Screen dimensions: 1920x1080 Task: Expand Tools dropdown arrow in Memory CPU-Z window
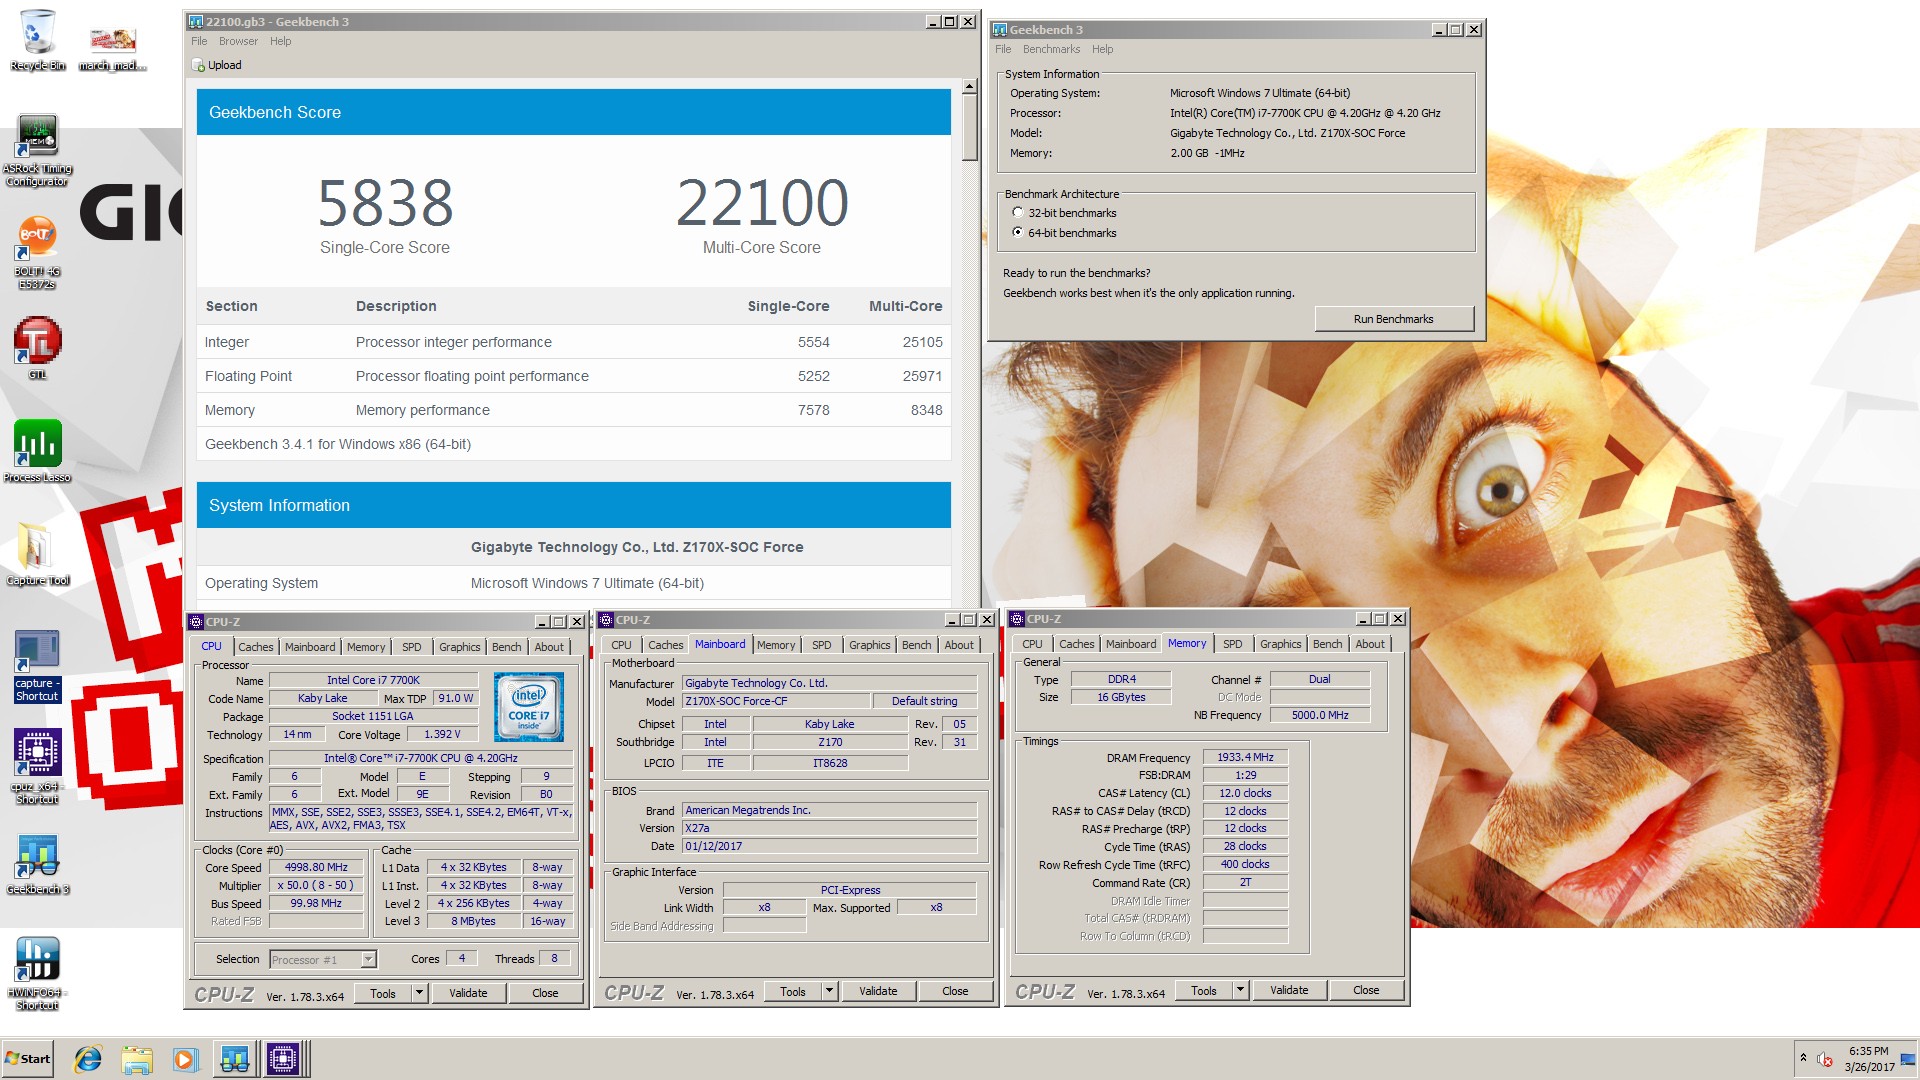click(1240, 990)
